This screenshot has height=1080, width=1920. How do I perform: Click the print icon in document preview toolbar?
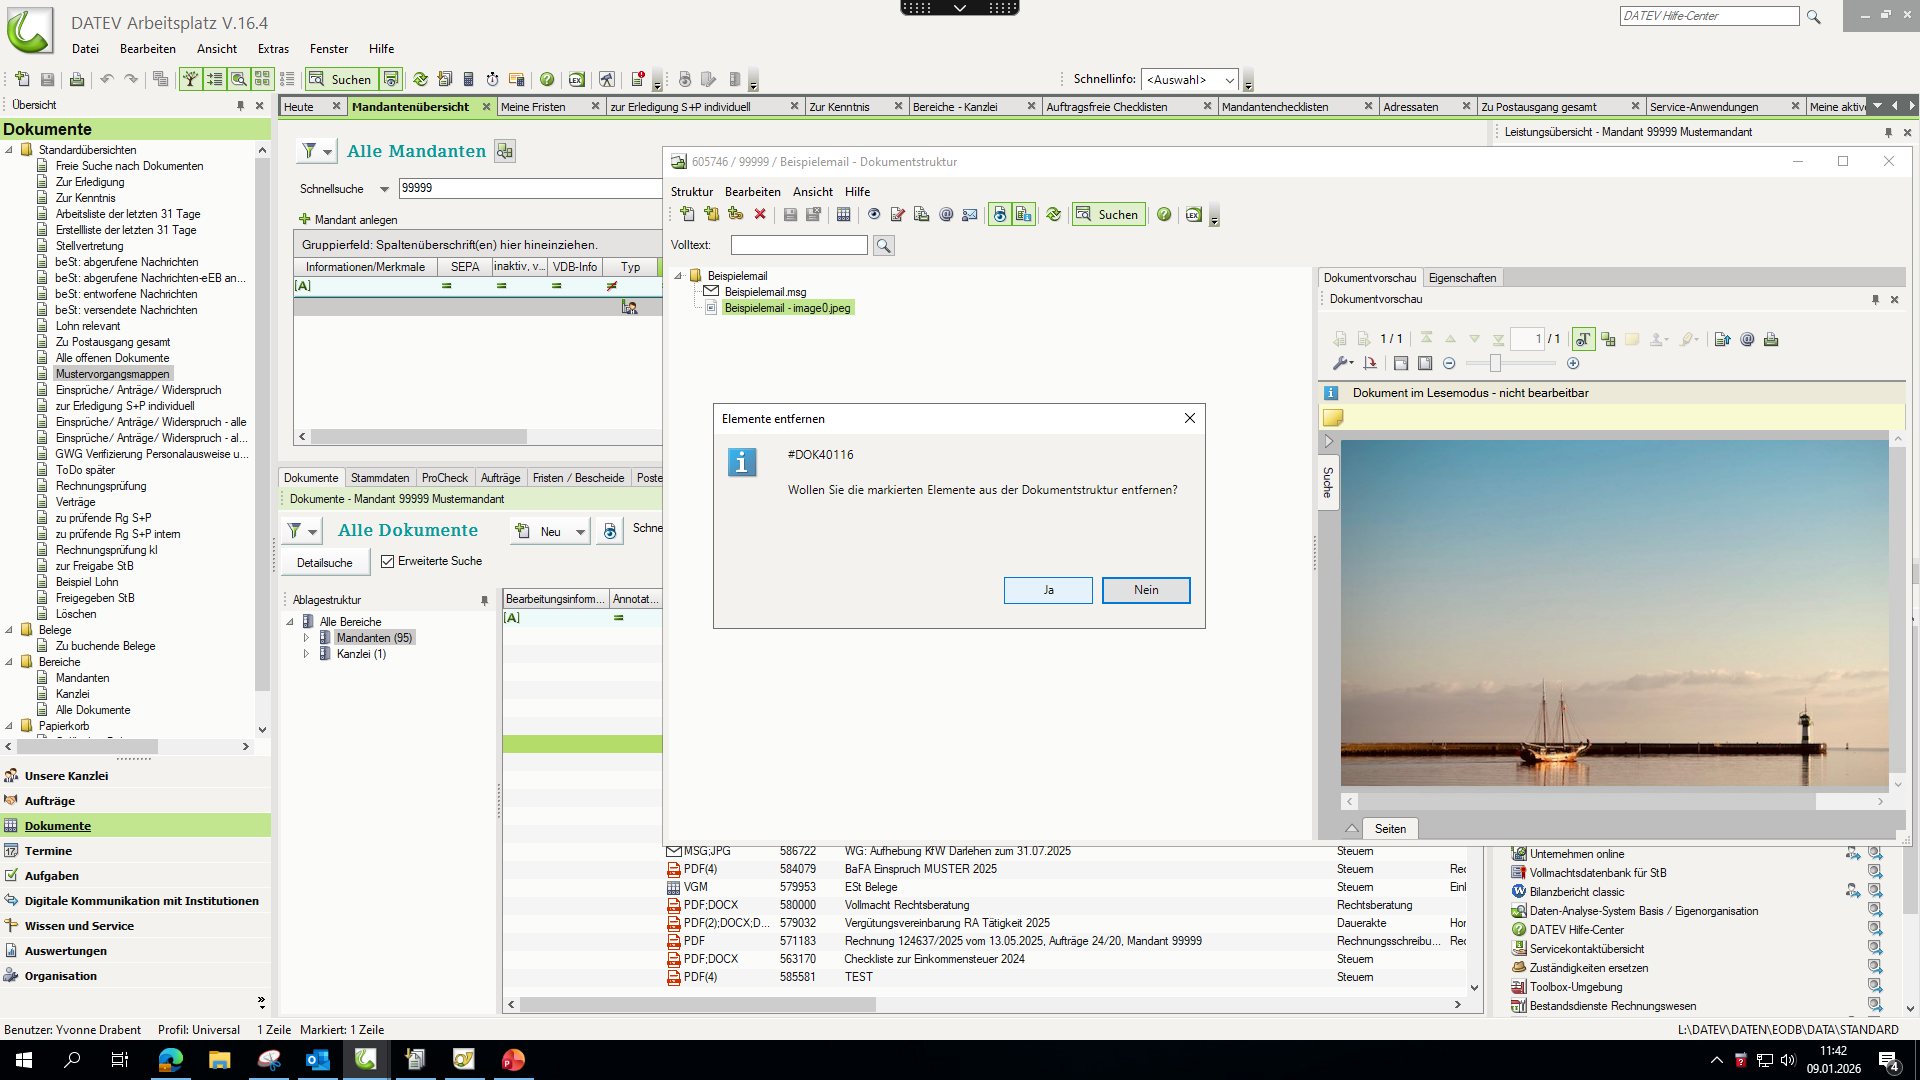pyautogui.click(x=1771, y=340)
